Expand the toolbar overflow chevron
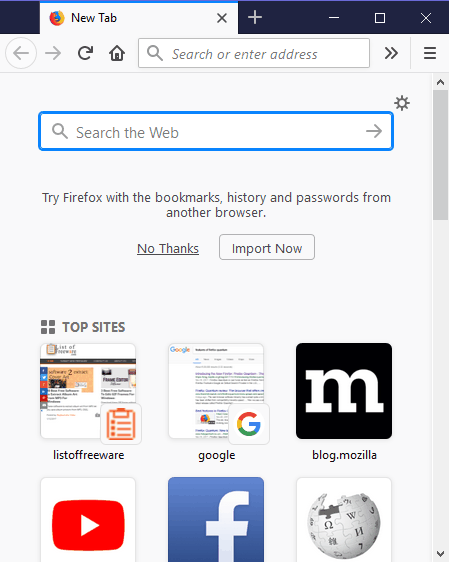This screenshot has height=562, width=449. point(391,53)
